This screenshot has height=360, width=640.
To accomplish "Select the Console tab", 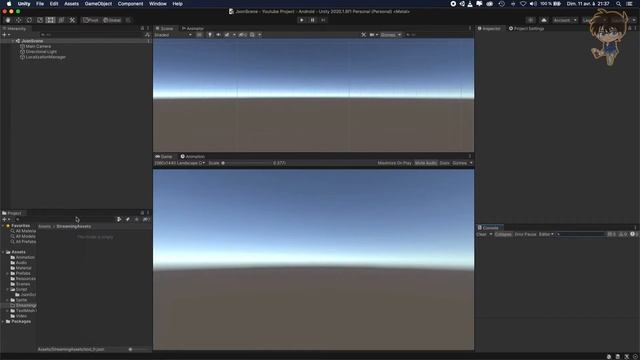I will [x=488, y=228].
